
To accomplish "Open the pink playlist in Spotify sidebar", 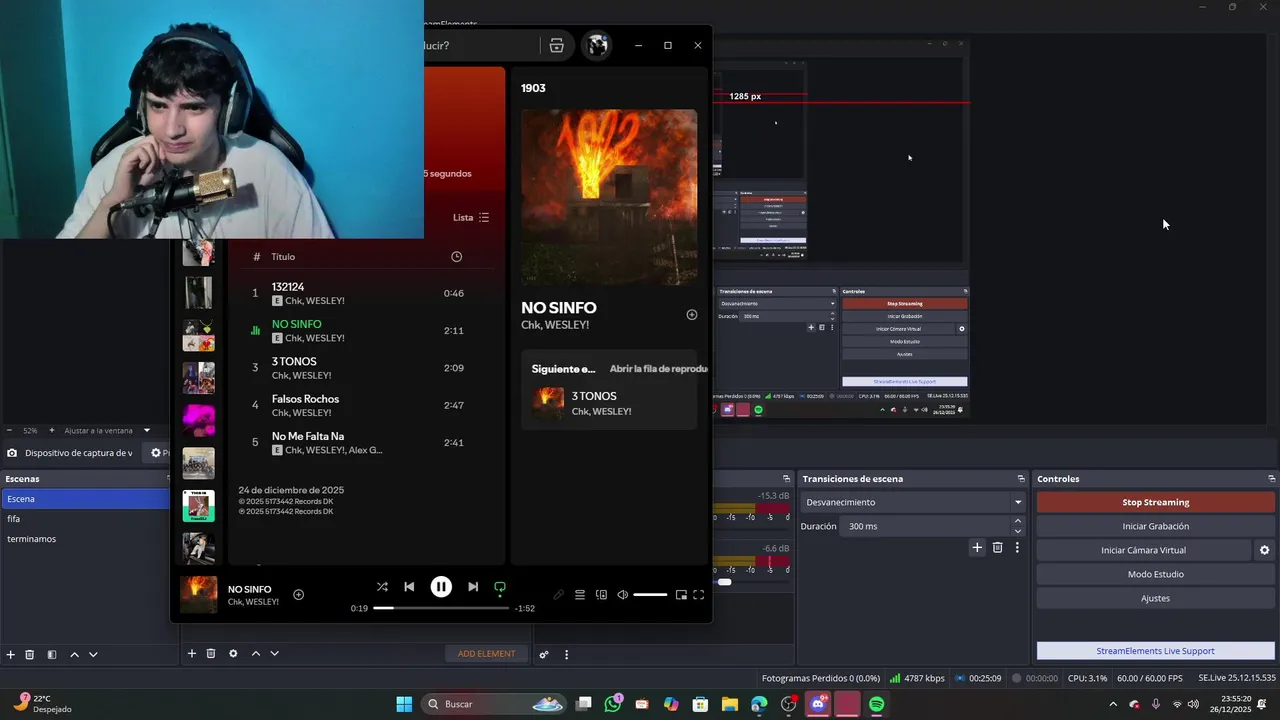I will coord(198,420).
